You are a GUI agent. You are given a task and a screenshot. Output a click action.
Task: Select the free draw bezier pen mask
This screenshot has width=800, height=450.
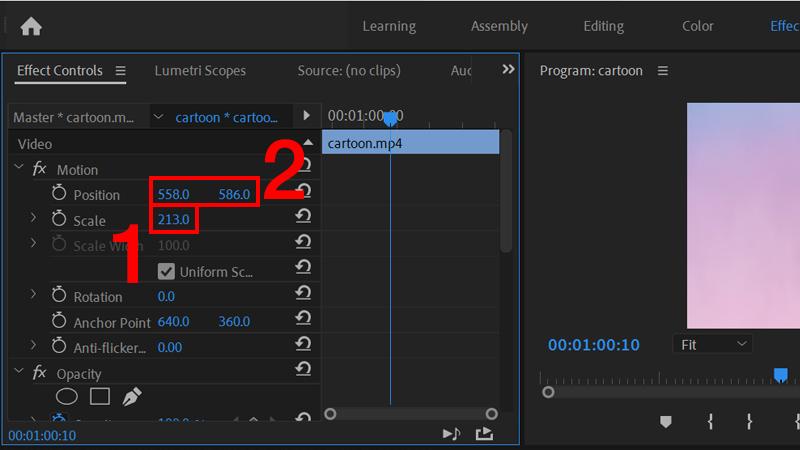pos(132,397)
